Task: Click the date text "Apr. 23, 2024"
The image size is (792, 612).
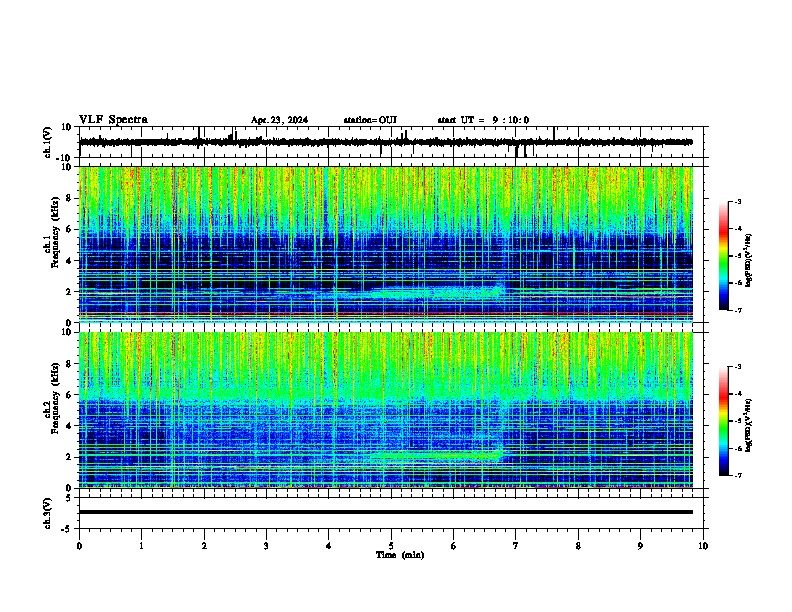Action: tap(279, 120)
